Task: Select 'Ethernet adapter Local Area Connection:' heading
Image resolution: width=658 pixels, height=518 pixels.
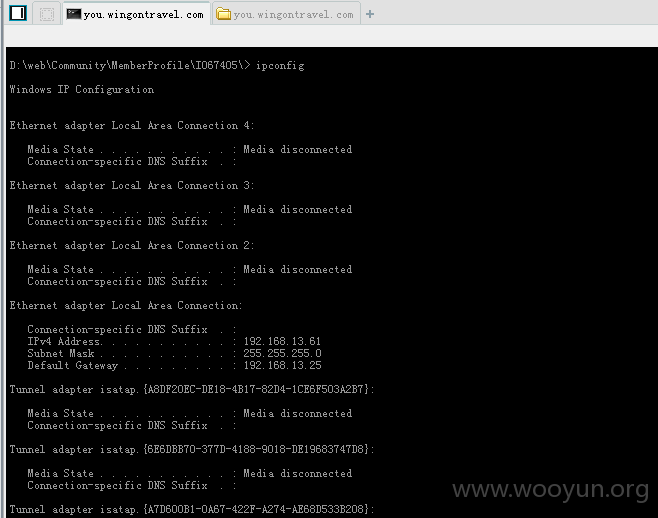Action: (126, 306)
